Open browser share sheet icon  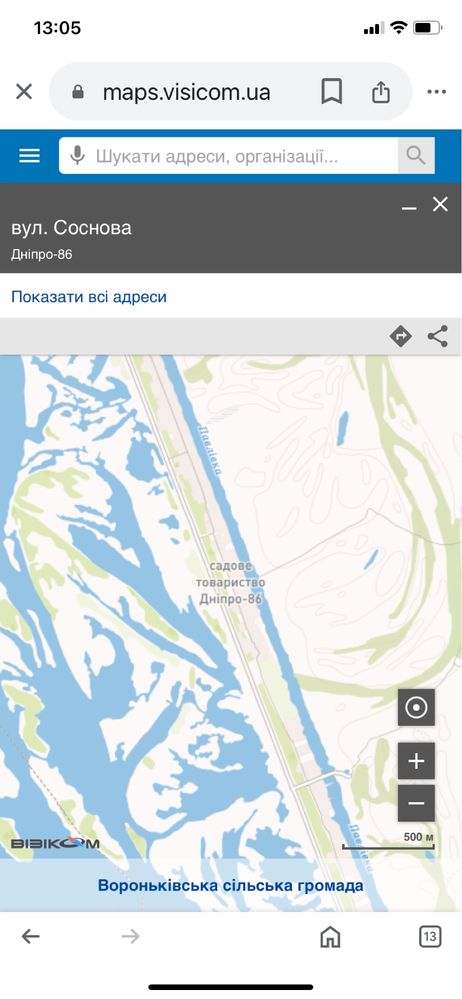pos(380,92)
